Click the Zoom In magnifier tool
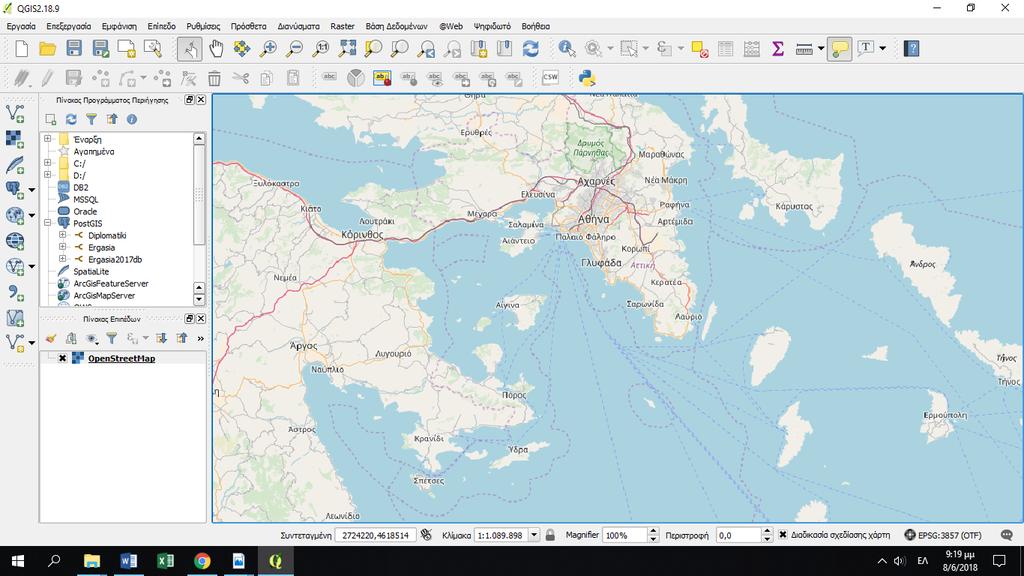Image resolution: width=1024 pixels, height=576 pixels. [x=268, y=49]
